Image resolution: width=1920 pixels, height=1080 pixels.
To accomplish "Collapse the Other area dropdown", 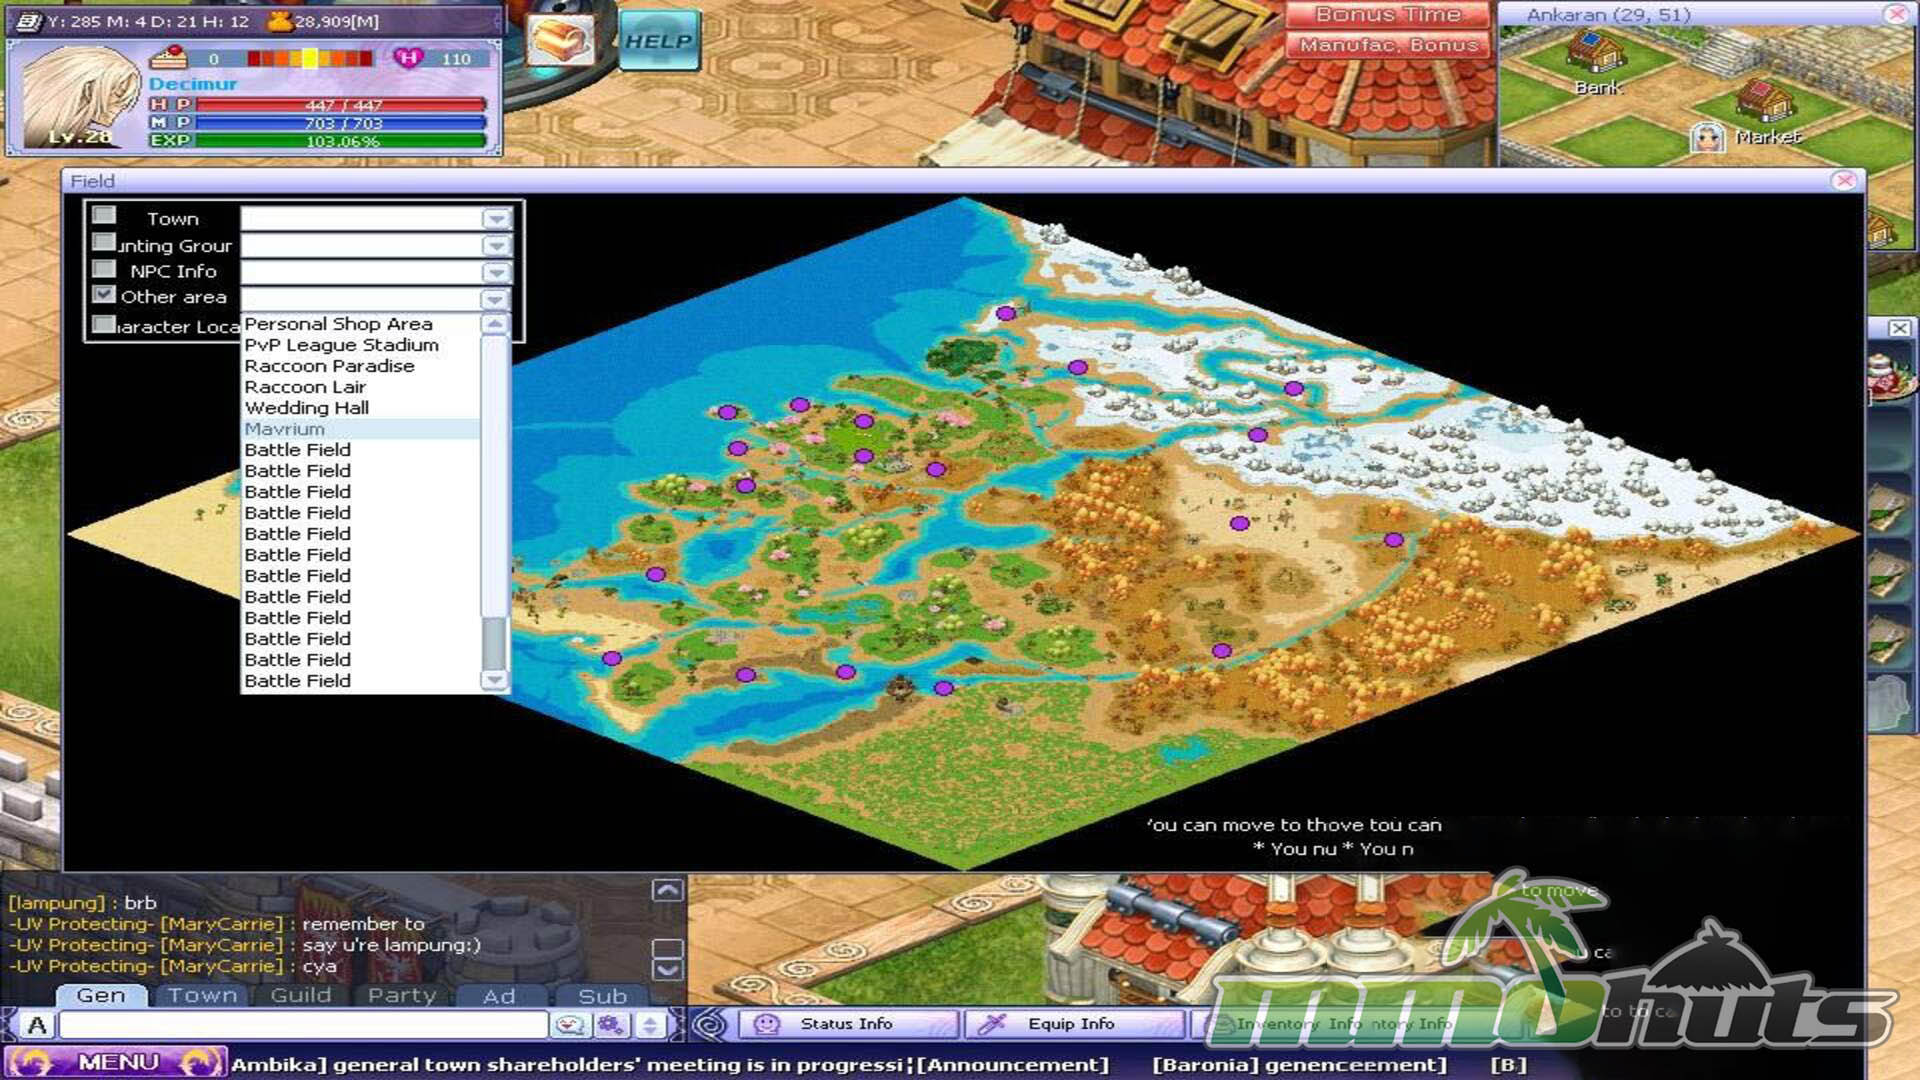I will (495, 299).
